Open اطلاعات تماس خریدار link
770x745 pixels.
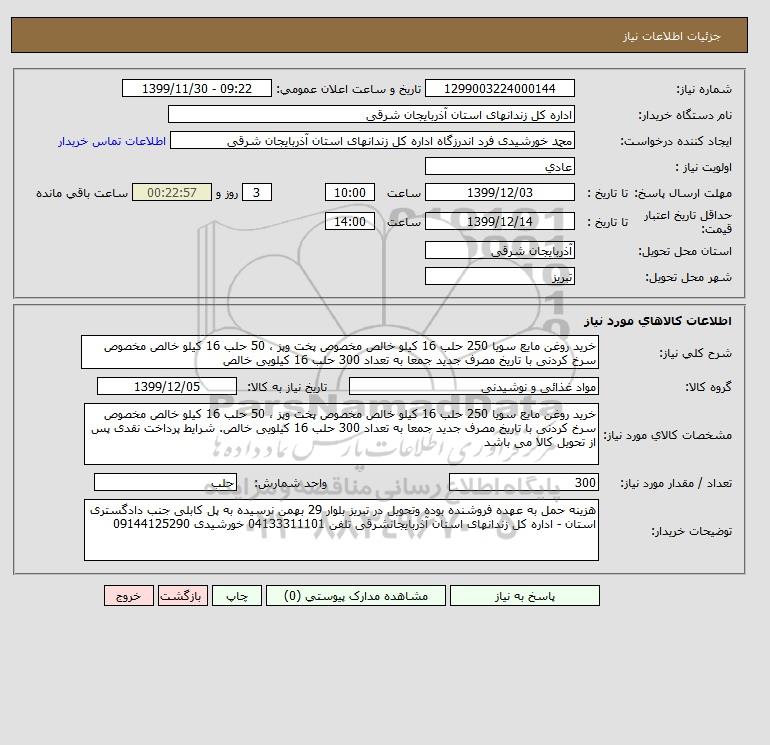coord(112,141)
